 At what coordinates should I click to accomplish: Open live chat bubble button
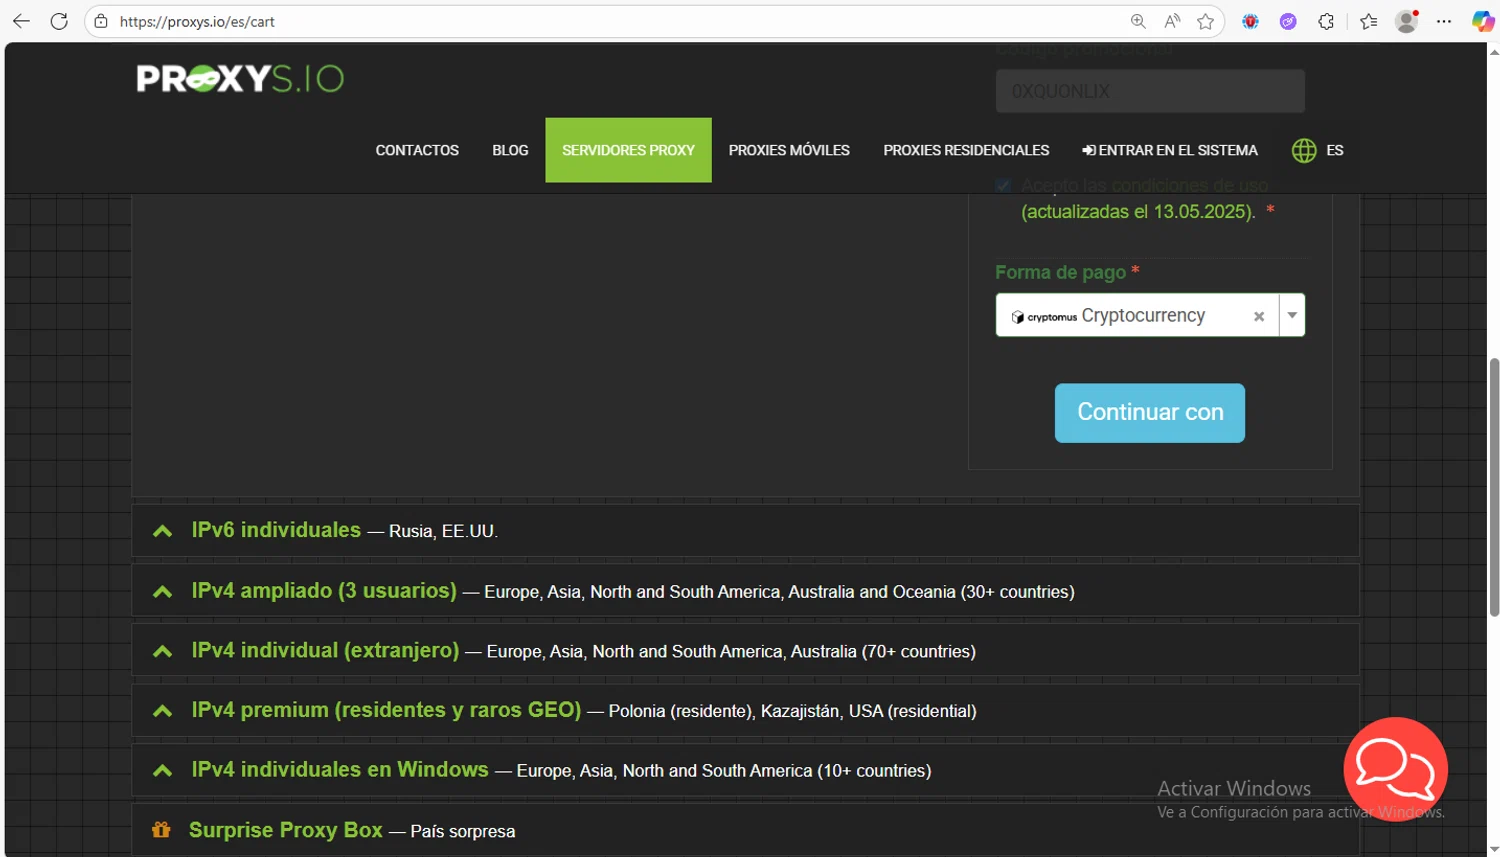[x=1396, y=769]
